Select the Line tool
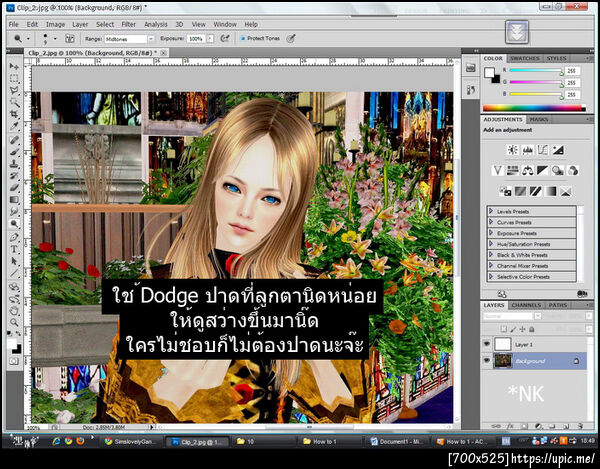600x469 pixels. (14, 273)
